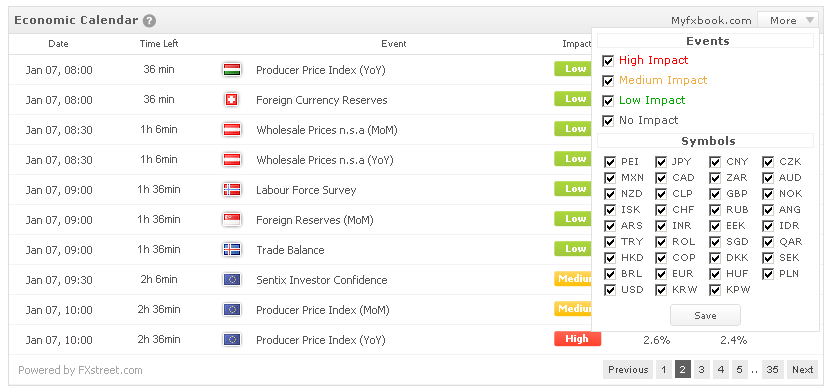Viewport: 829px width, 387px height.
Task: Save the filter settings
Action: pos(705,315)
